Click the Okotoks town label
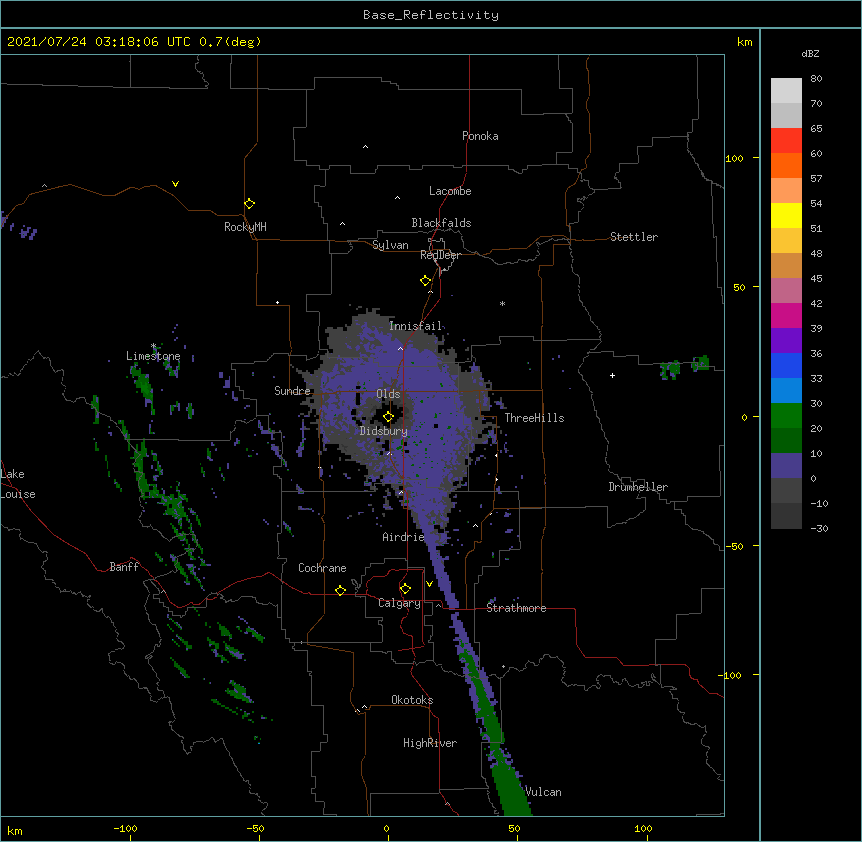Screen dimensions: 862x842 [412, 700]
